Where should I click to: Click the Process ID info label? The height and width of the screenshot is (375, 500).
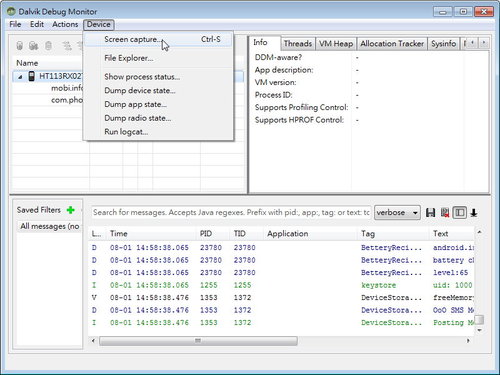coord(274,95)
